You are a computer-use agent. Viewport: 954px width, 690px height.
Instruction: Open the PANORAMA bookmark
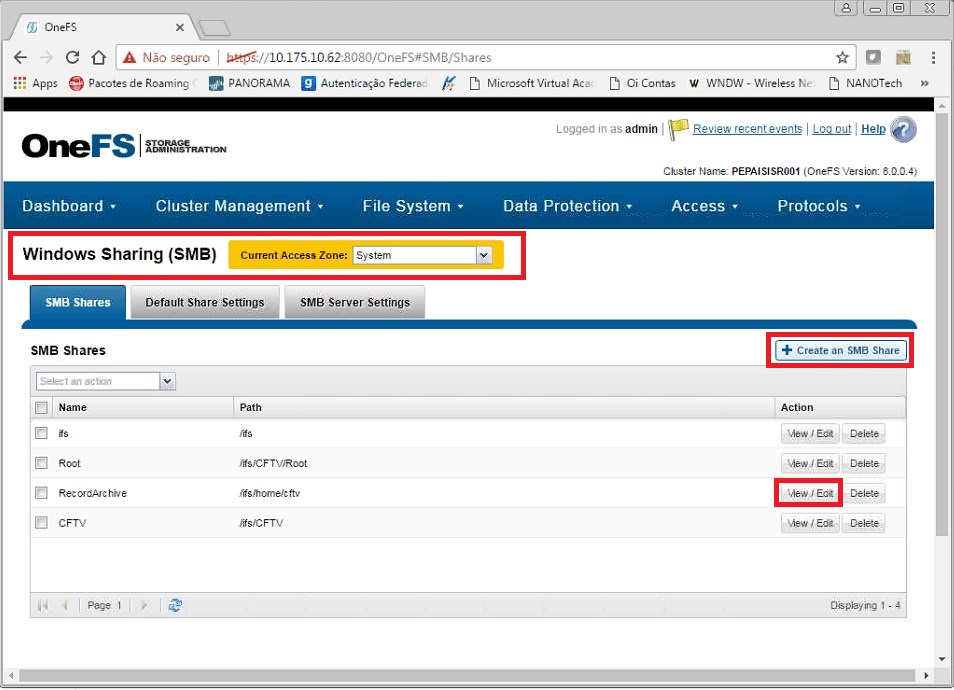pos(249,83)
